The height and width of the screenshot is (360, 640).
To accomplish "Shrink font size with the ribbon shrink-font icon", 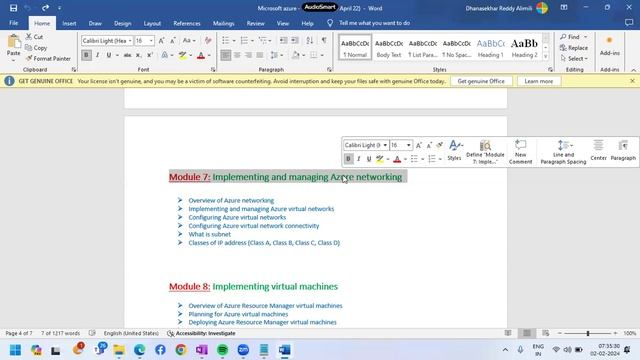I will 173,40.
